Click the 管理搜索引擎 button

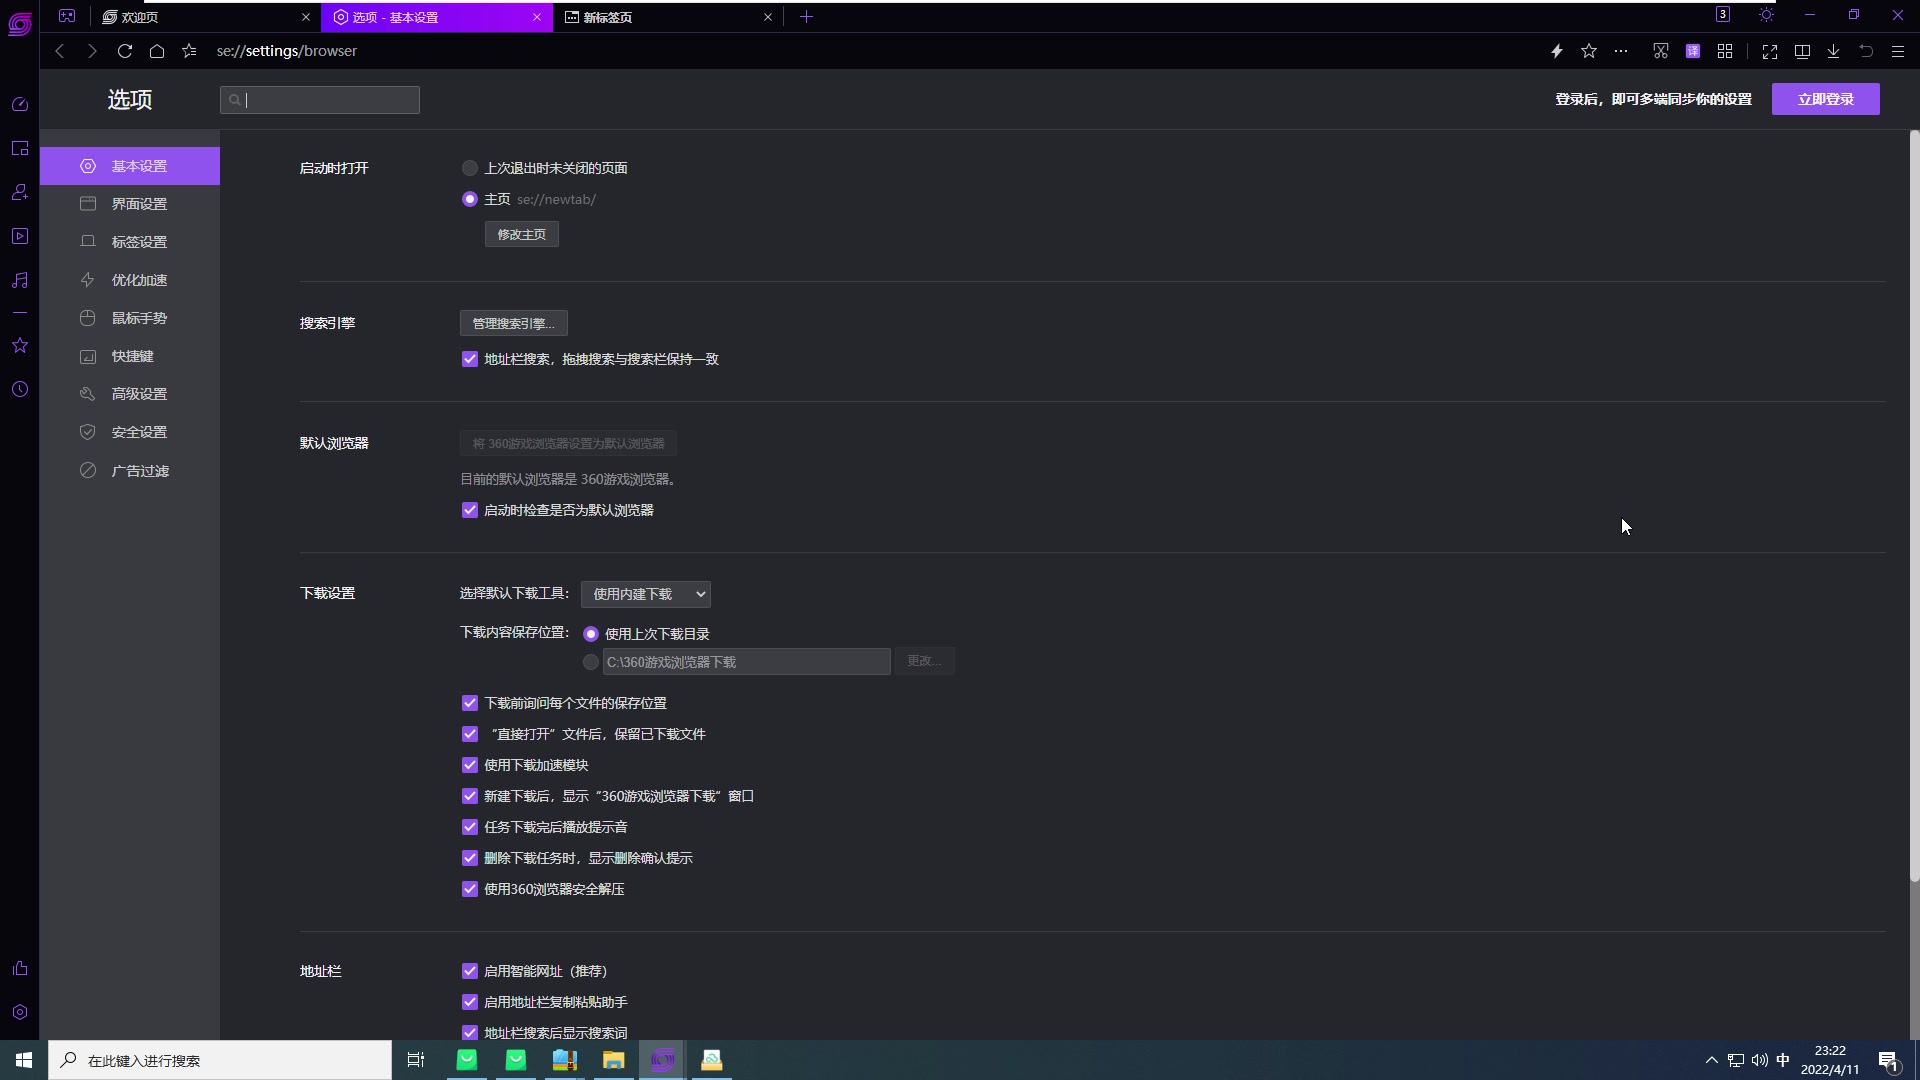click(513, 323)
